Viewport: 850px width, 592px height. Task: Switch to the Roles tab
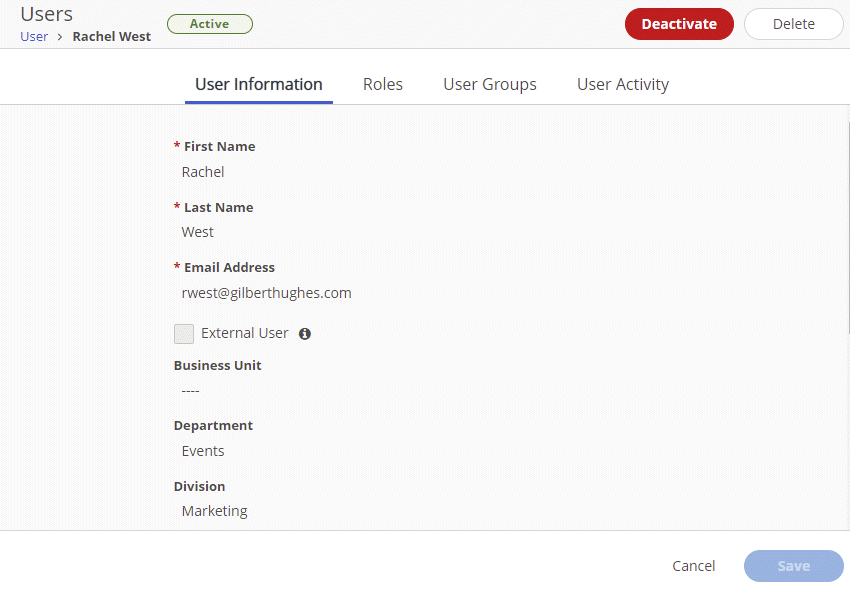[383, 84]
